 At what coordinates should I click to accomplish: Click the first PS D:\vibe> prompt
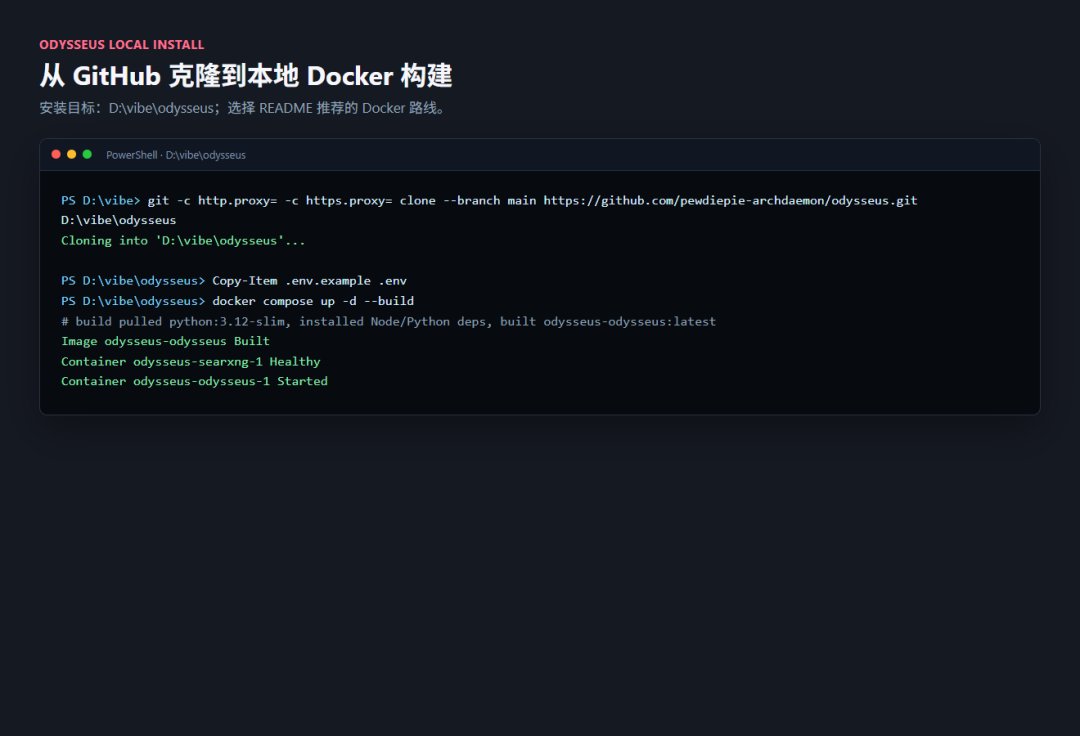click(101, 200)
